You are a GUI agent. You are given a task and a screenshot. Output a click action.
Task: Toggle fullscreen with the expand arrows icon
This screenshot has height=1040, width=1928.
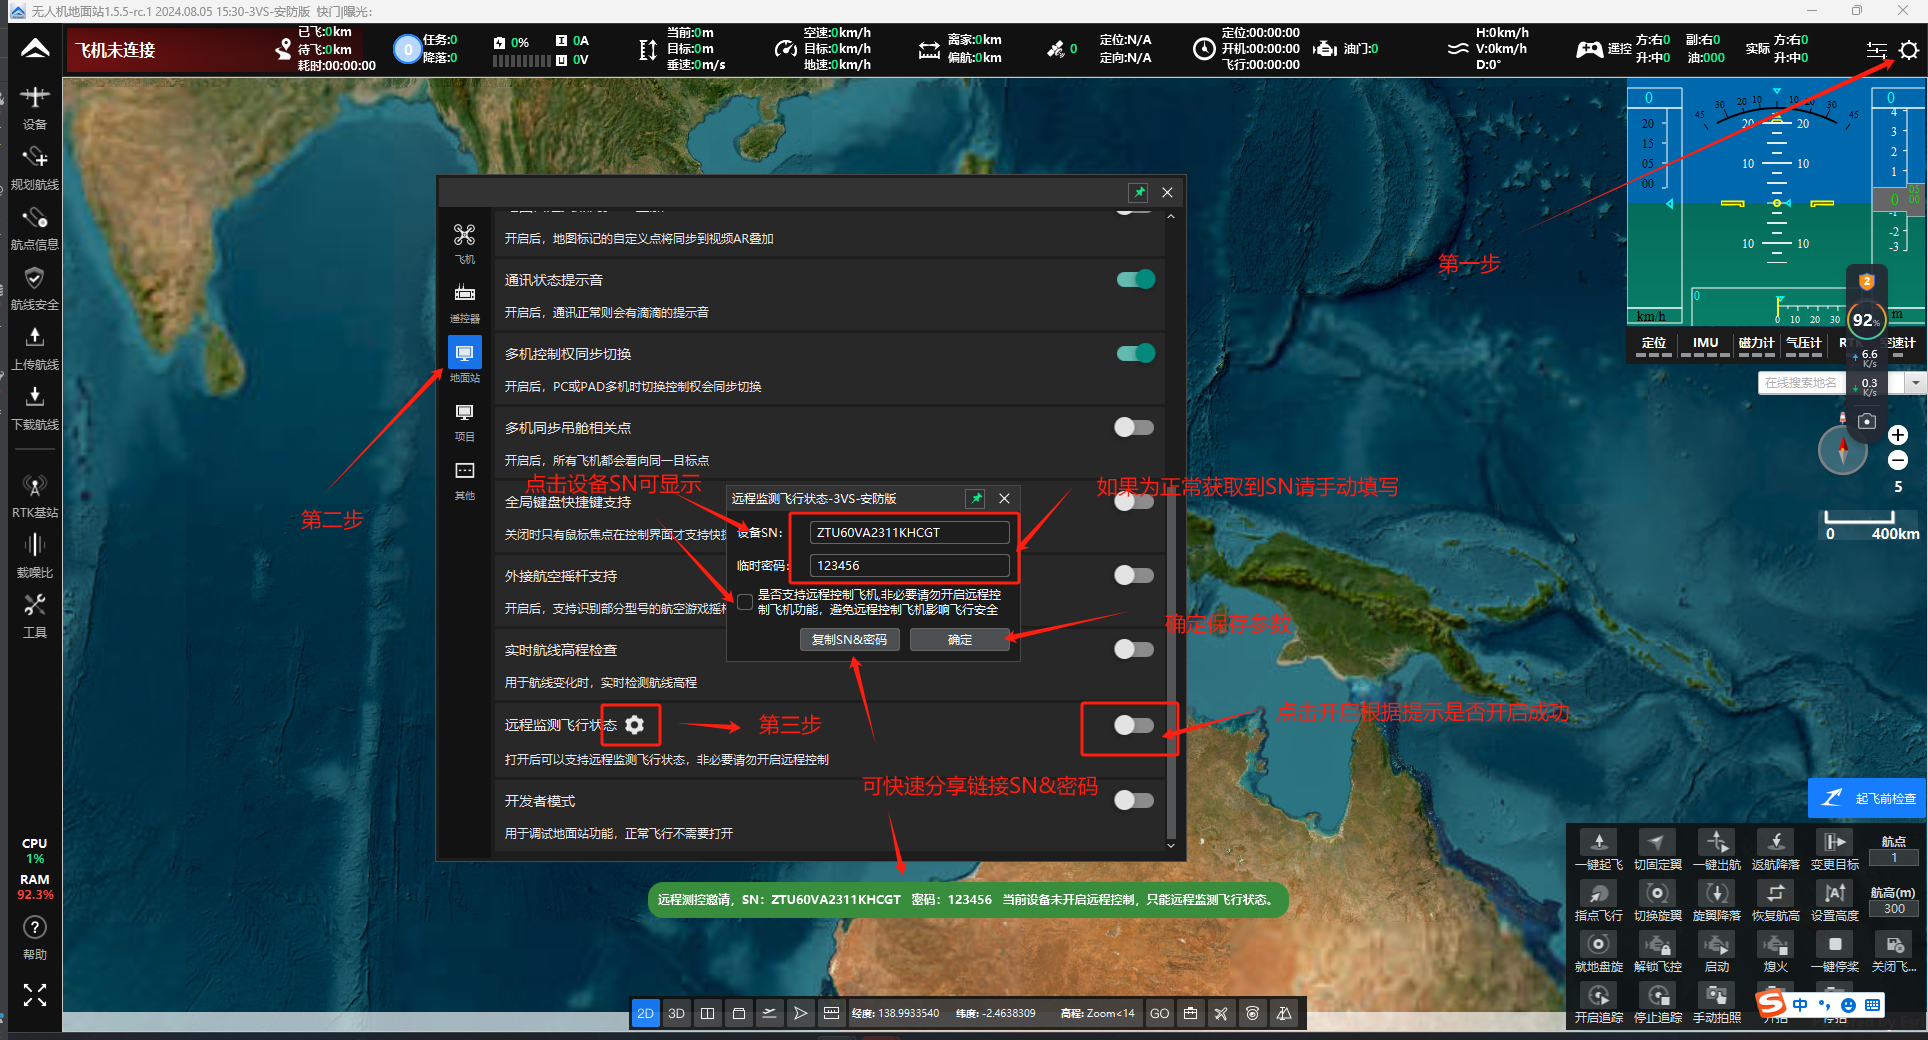click(x=34, y=994)
